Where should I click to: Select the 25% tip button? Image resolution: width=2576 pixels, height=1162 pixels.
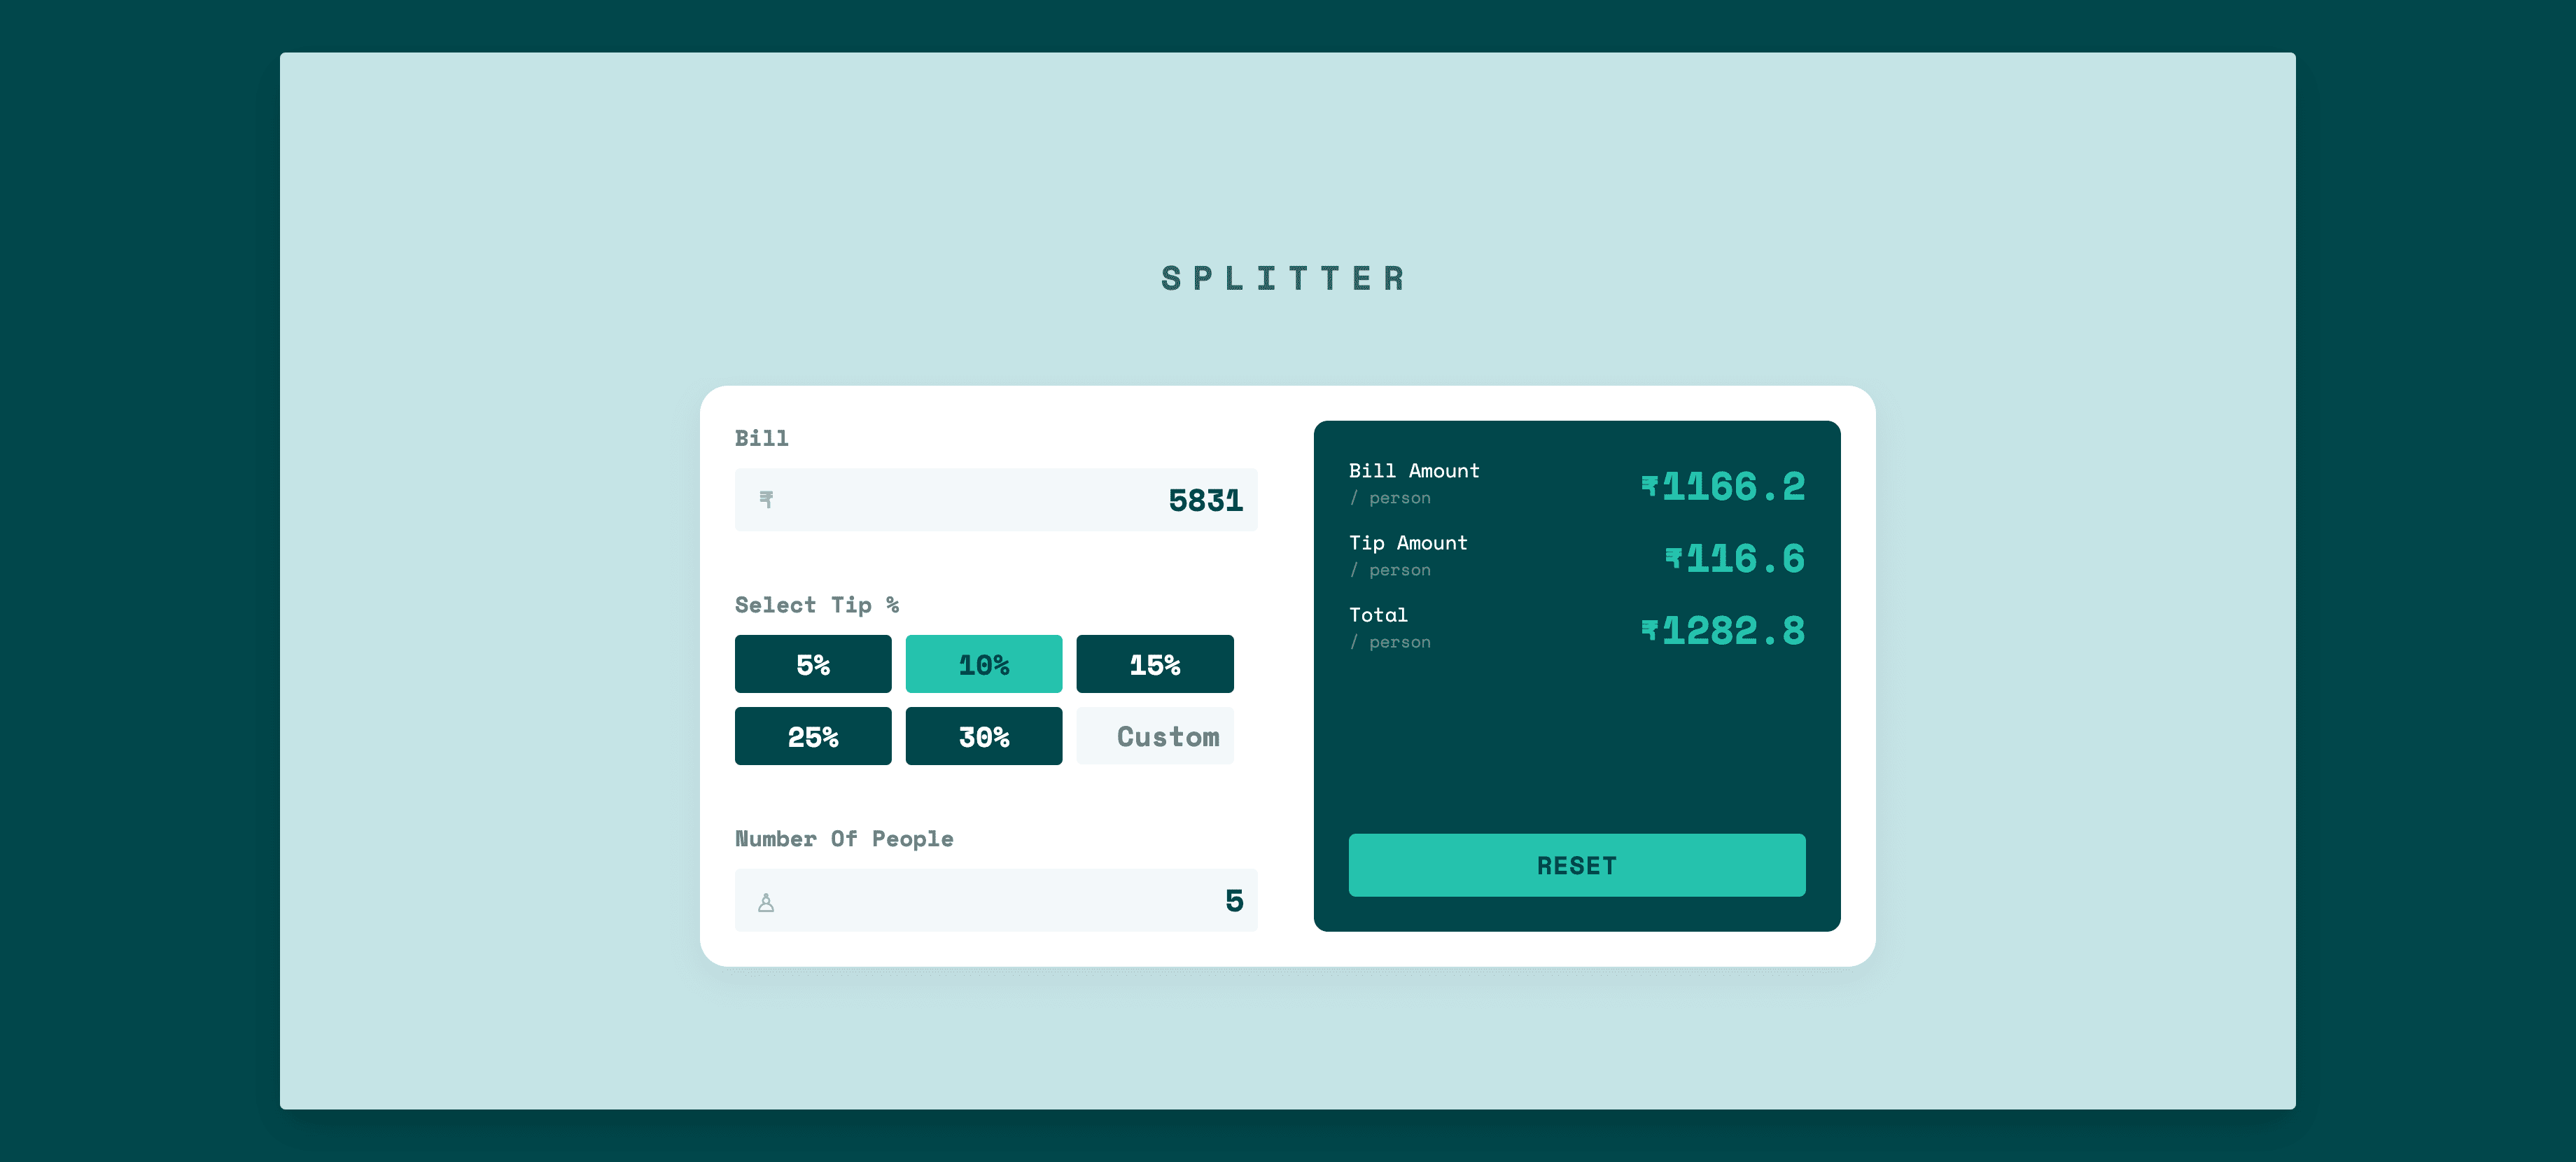click(x=813, y=735)
